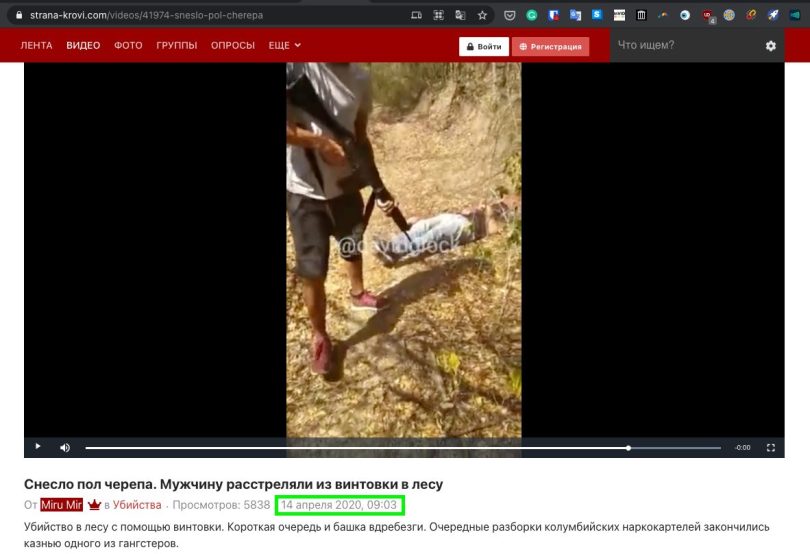Screen dimensions: 810x554
Task: Click the rocket extension icon
Action: (773, 15)
